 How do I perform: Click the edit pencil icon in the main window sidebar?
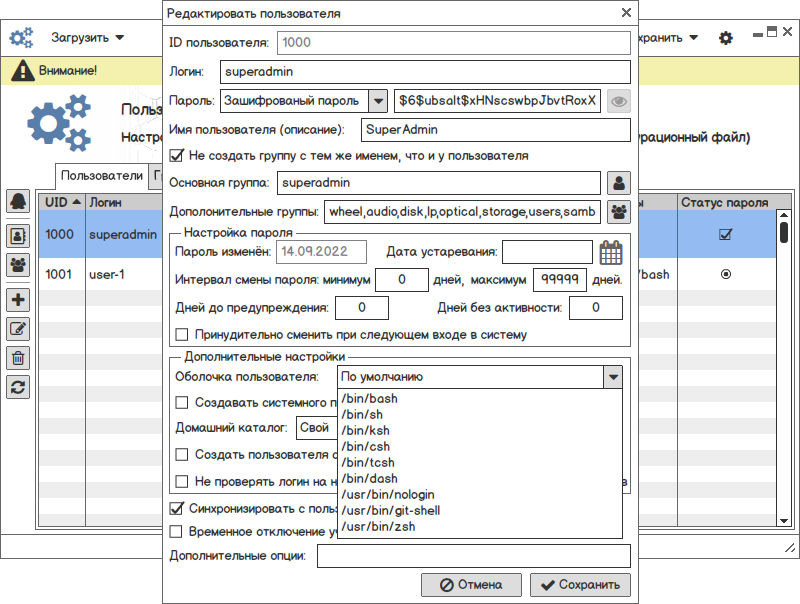tap(18, 329)
